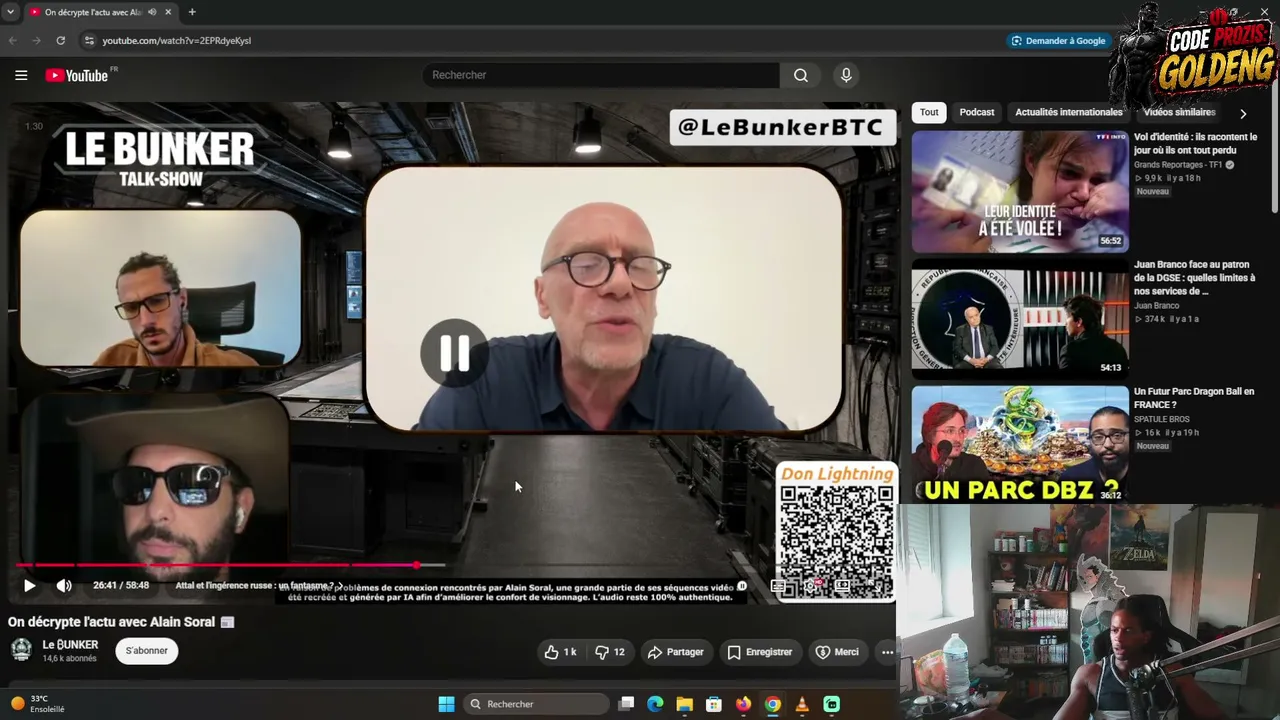Open Firefox from the taskbar
The height and width of the screenshot is (720, 1280).
click(x=743, y=704)
